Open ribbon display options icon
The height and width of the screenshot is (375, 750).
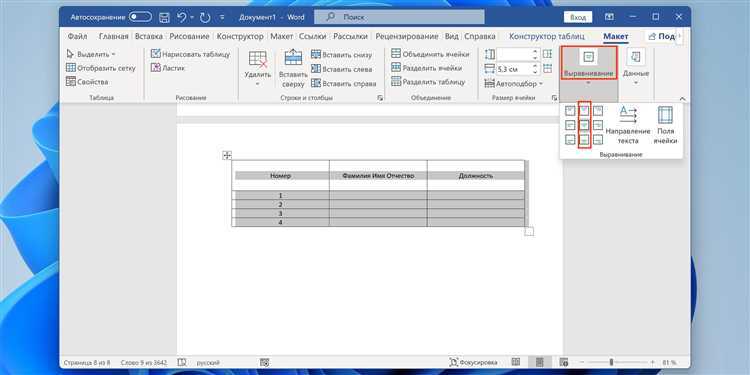[609, 17]
